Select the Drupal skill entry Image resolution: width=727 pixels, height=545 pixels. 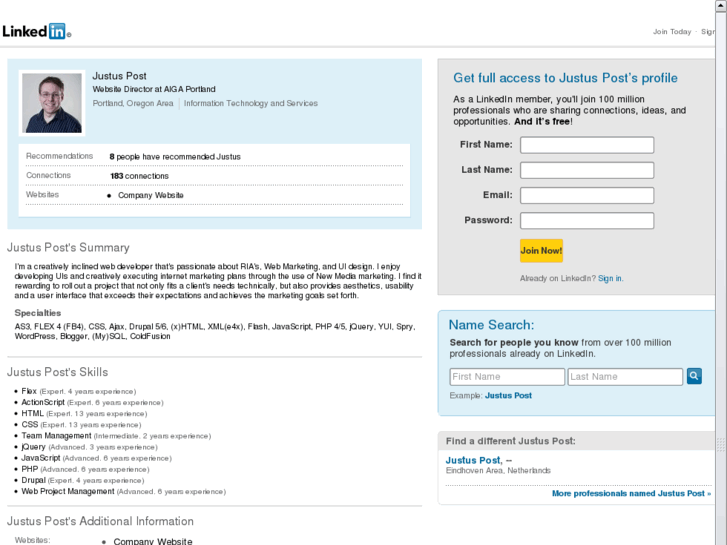pos(83,481)
